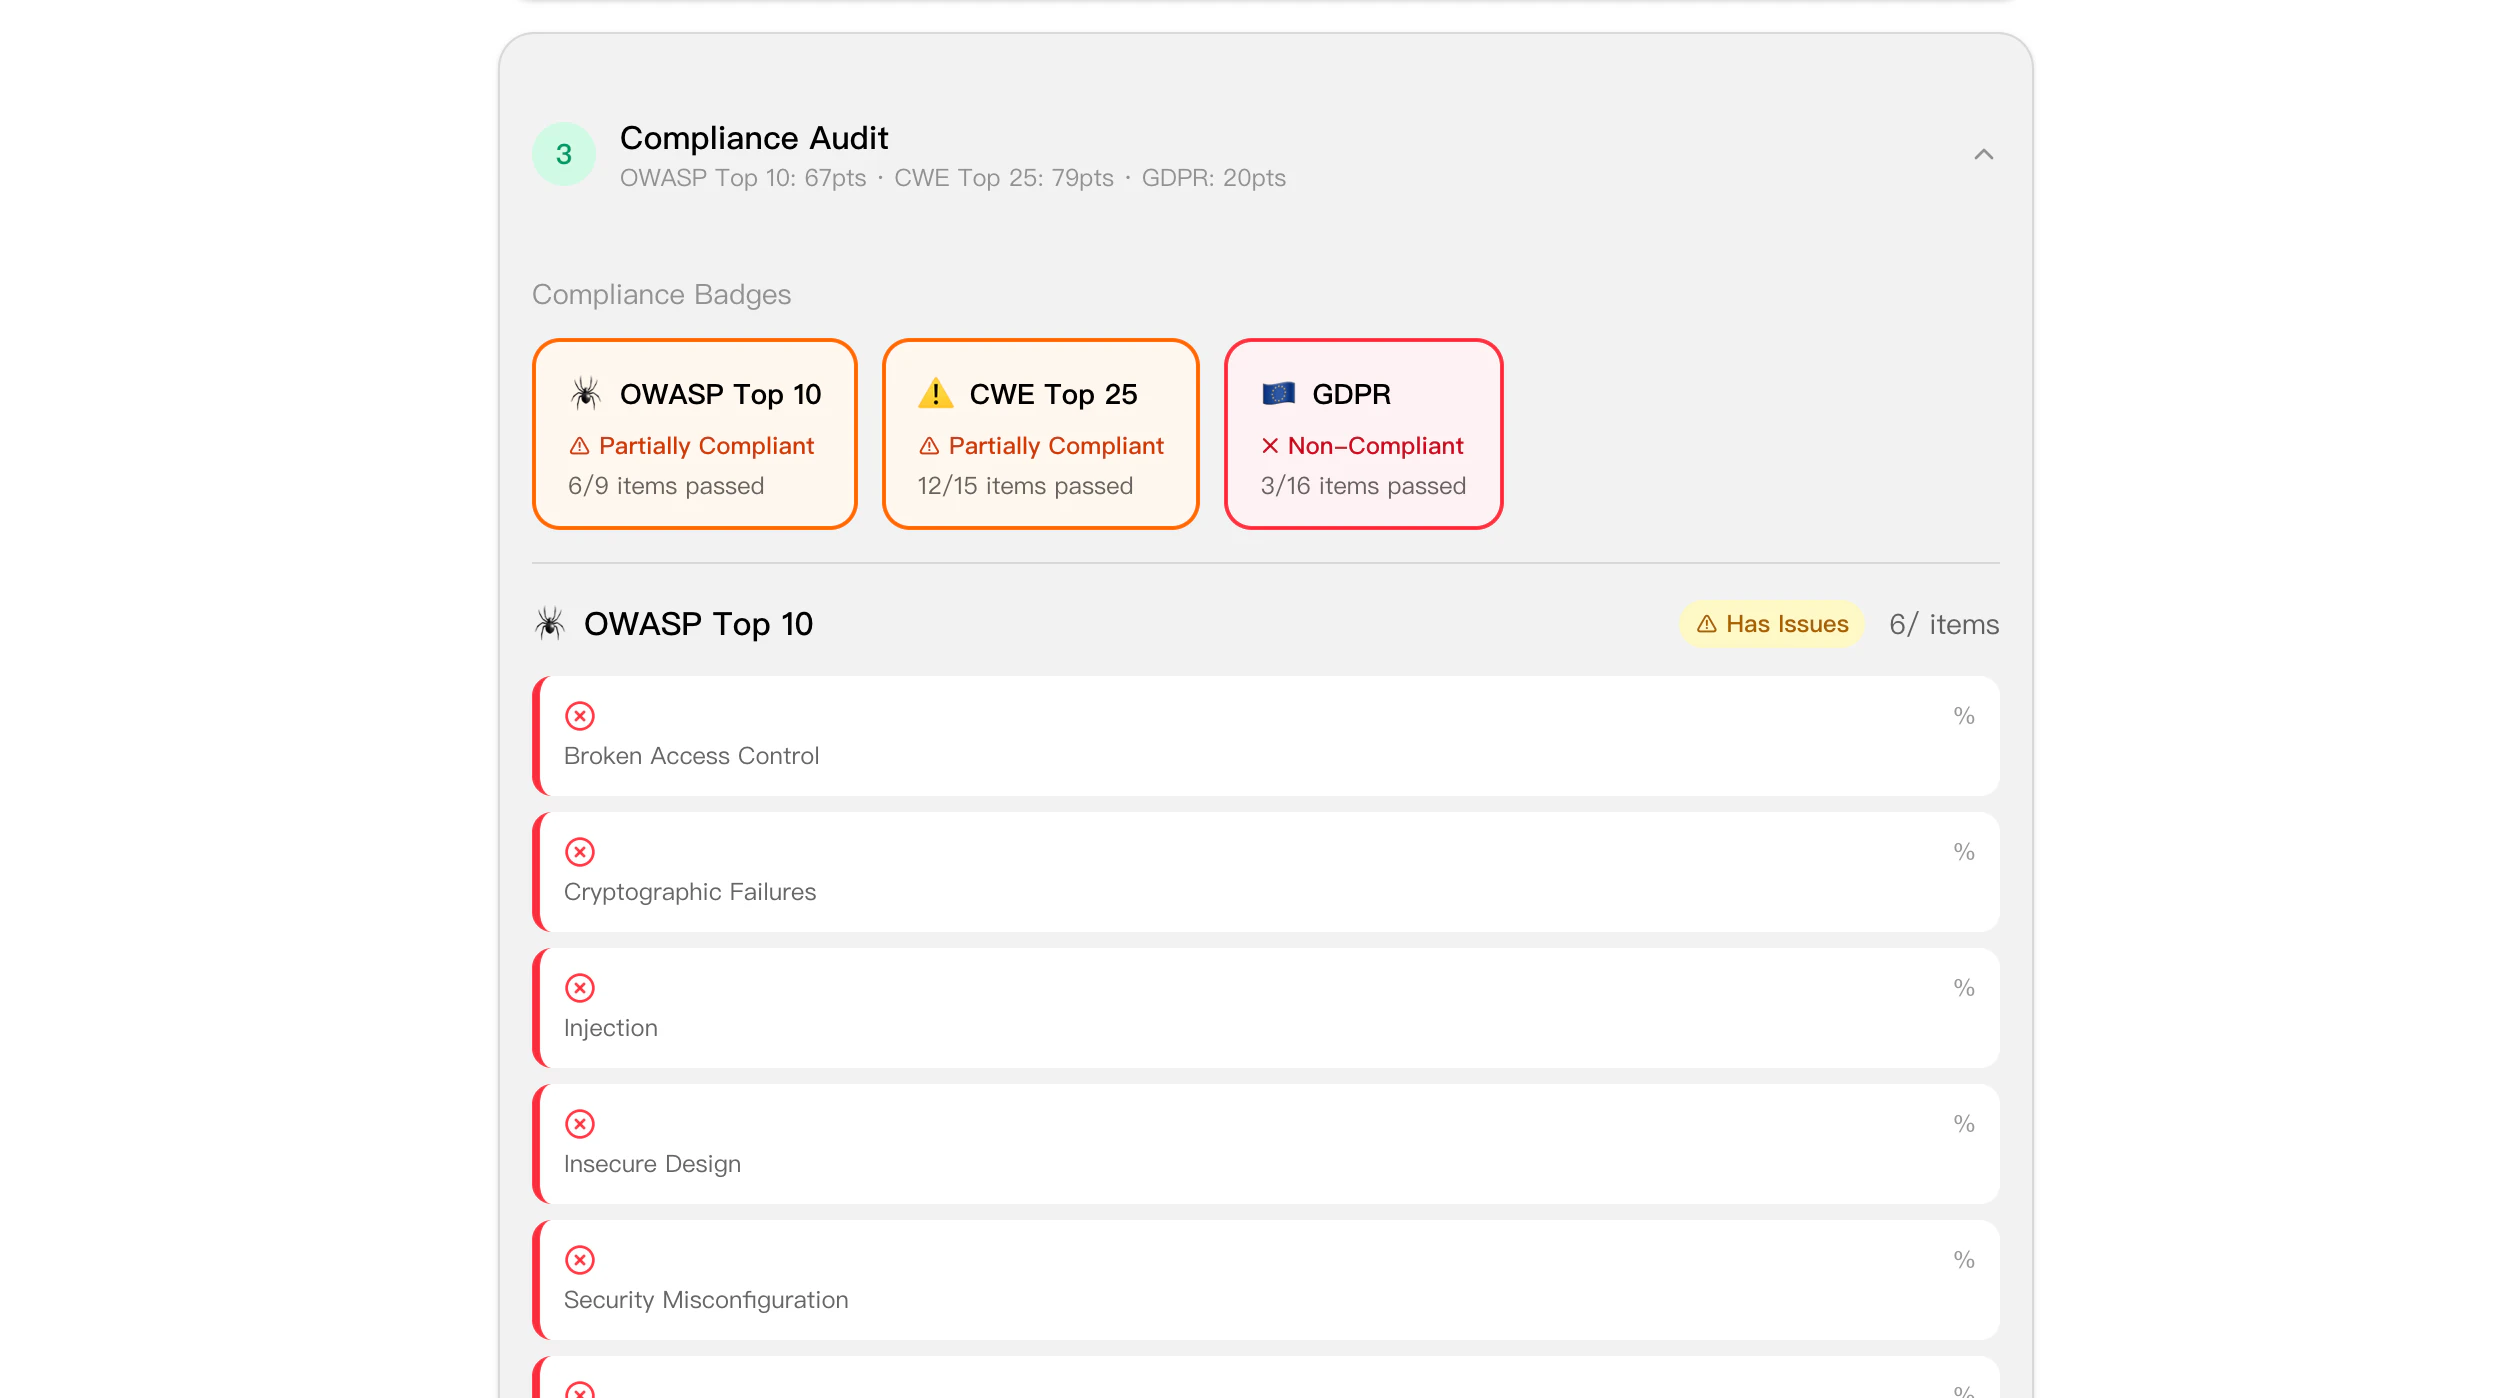Screen dimensions: 2494x1398
Task: Expand the Broken Access Control row
Action: pos(1265,736)
